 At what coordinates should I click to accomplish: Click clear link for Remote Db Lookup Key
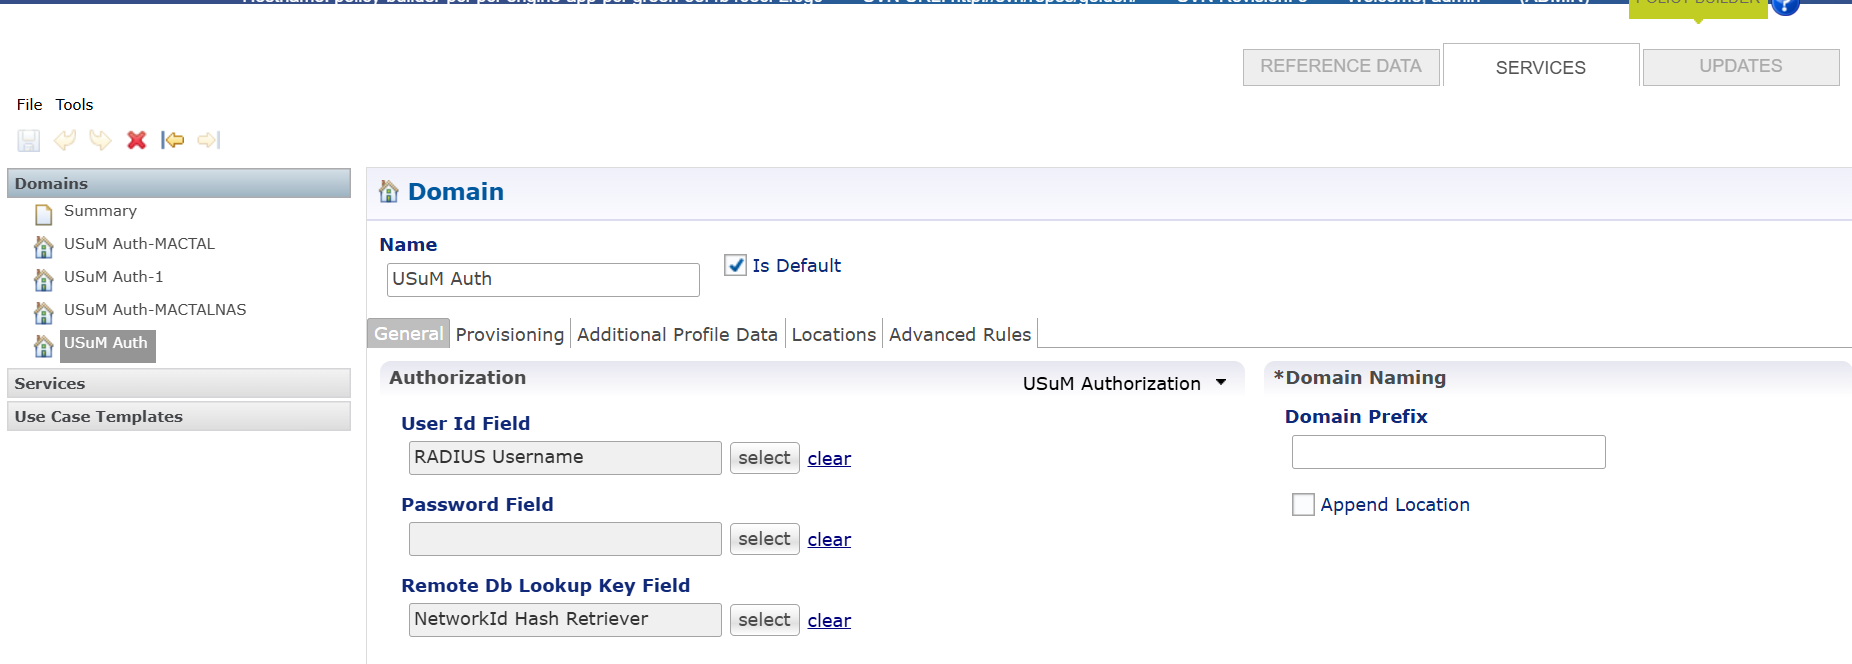(x=829, y=621)
